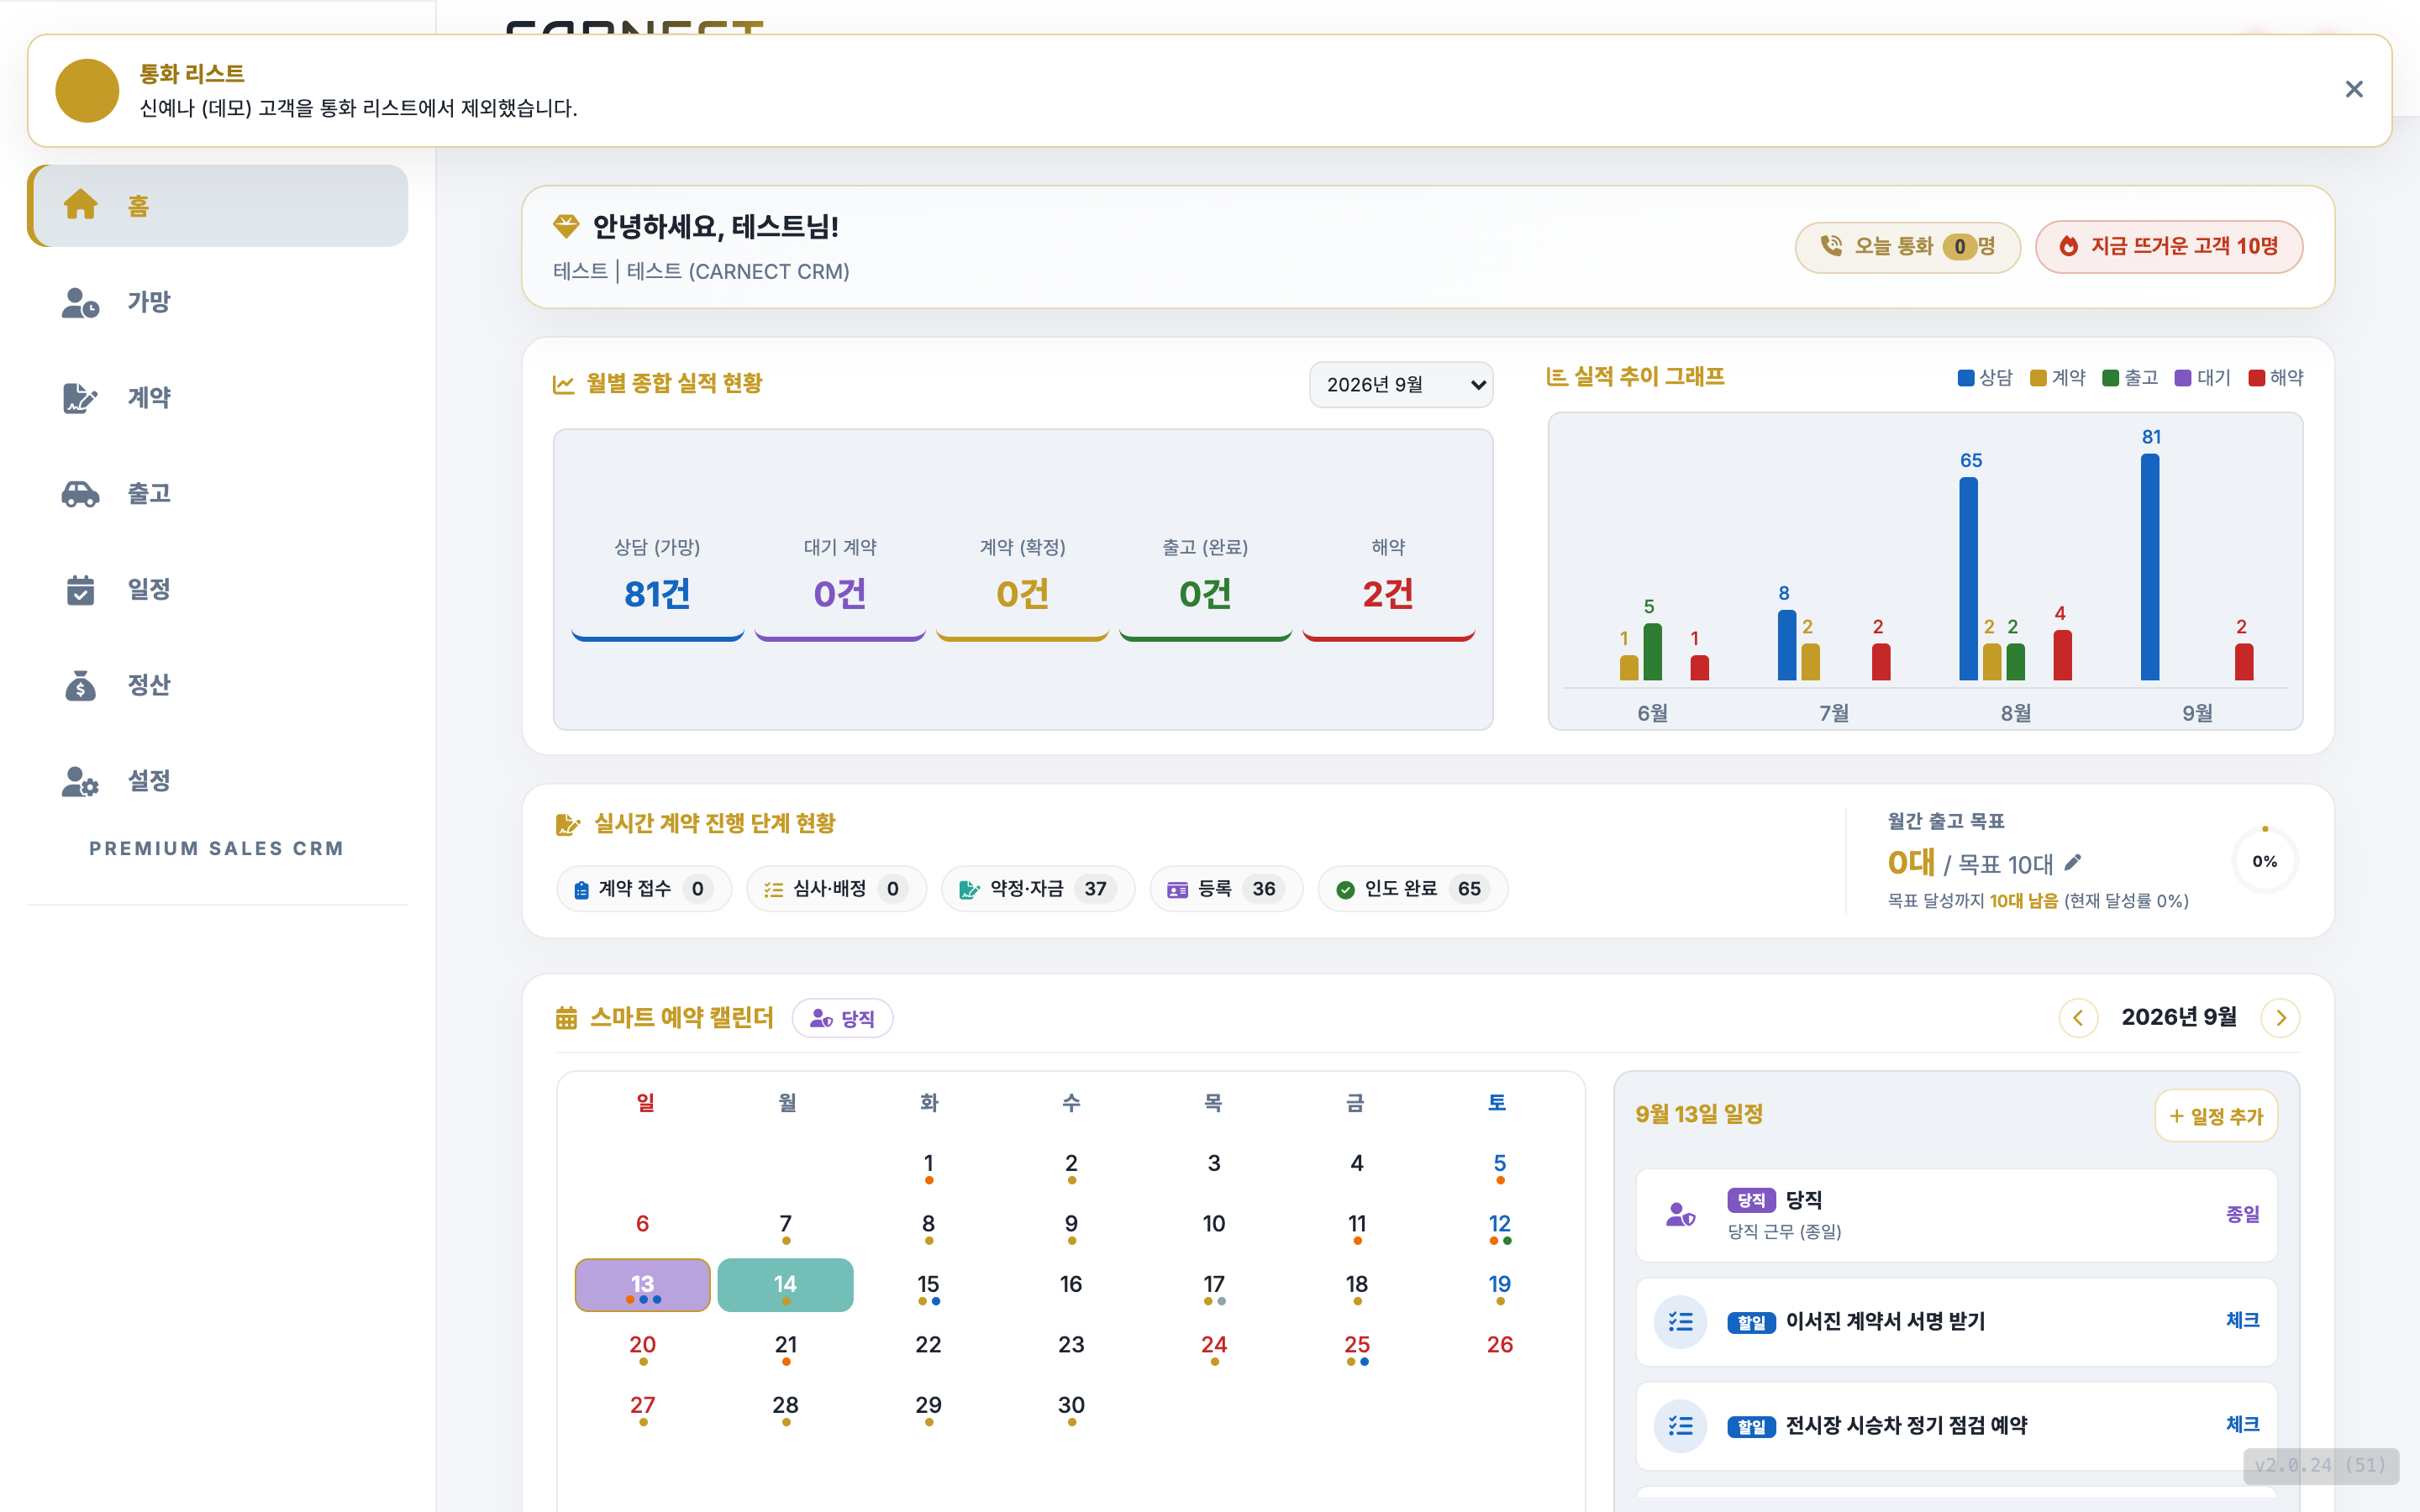The image size is (2420, 1512).
Task: Click the diamond icon beside 안녕하세요 greeting
Action: [566, 226]
